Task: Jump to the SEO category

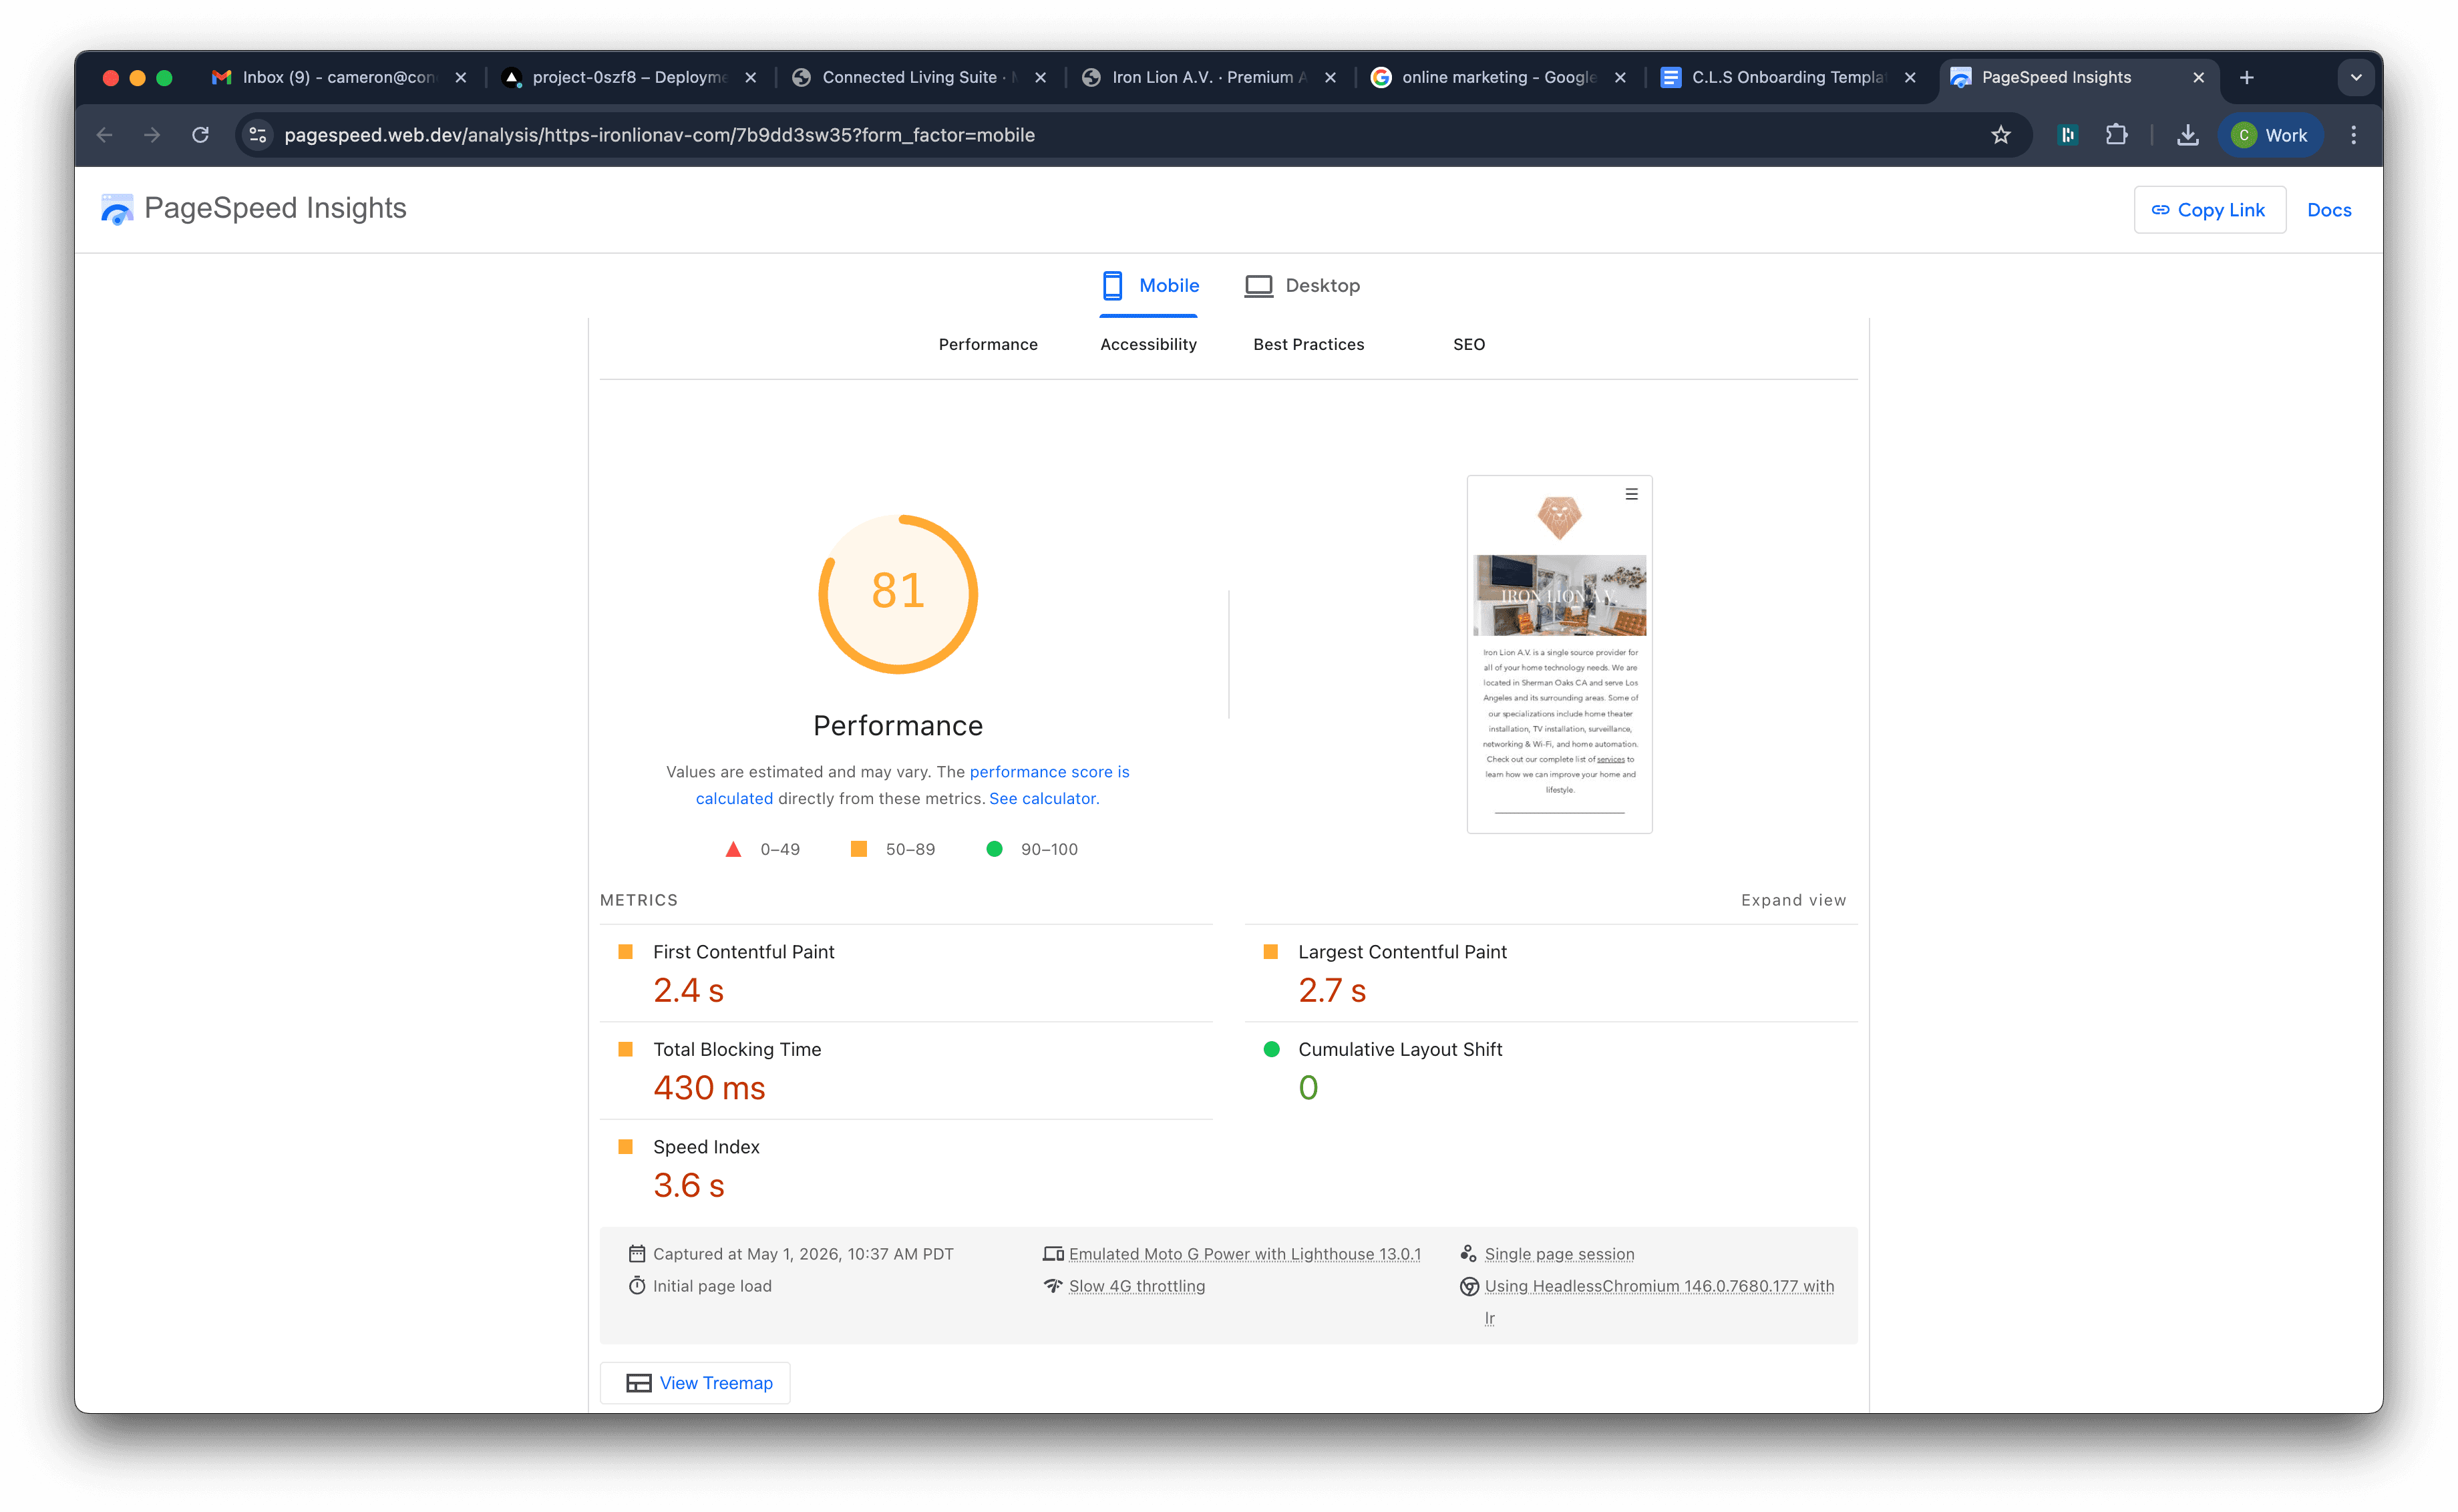Action: pos(1468,344)
